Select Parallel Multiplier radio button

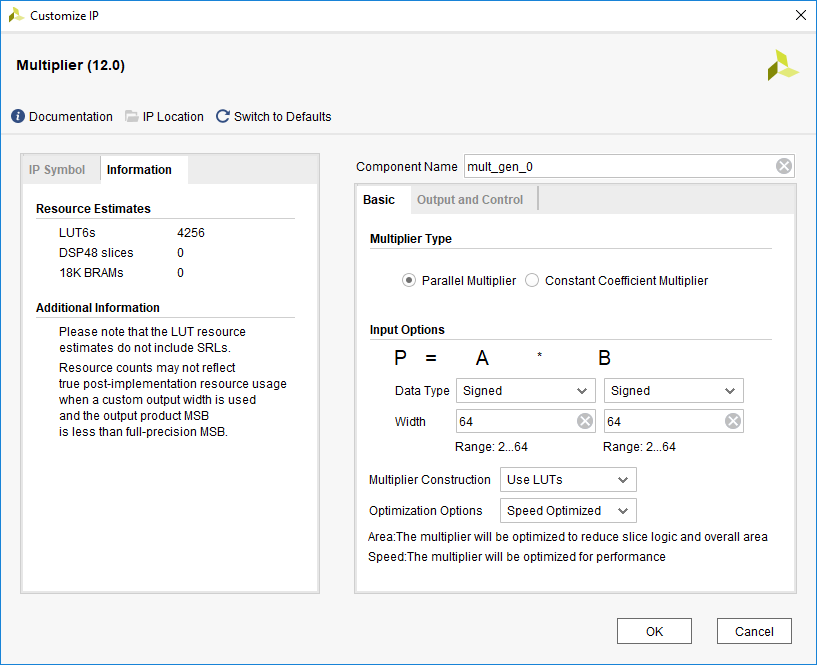[409, 281]
